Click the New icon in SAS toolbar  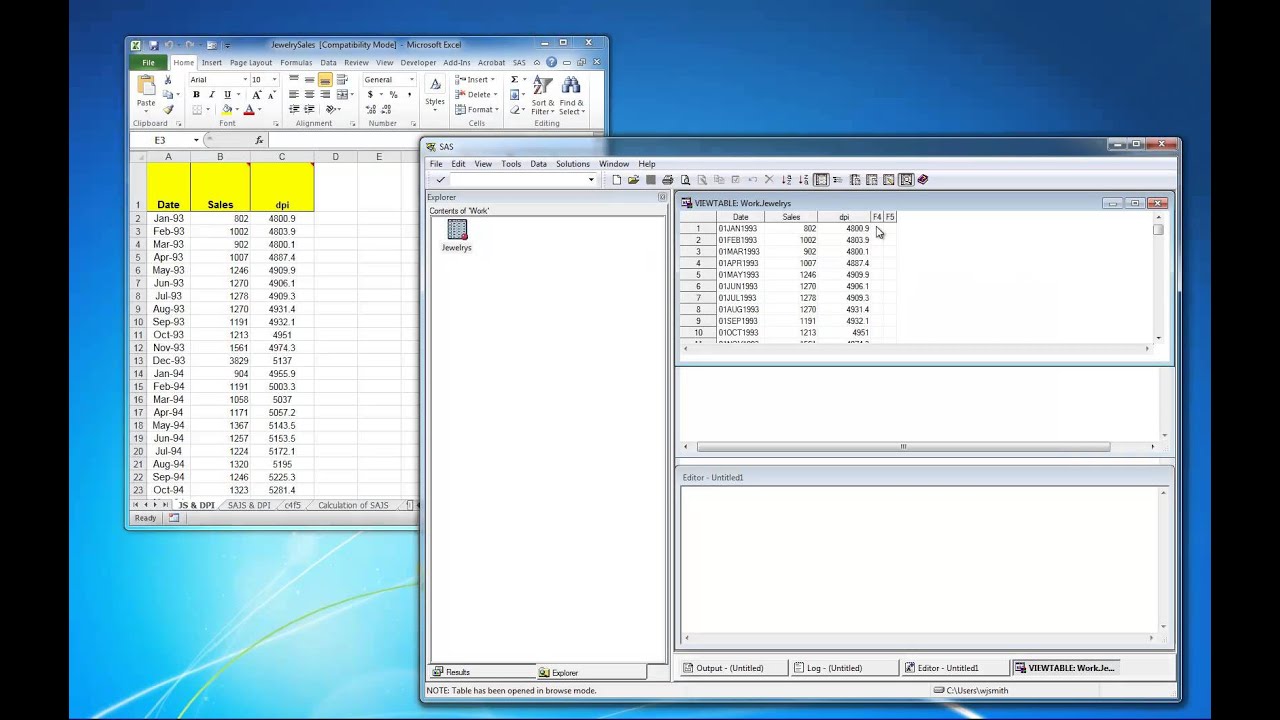[617, 180]
